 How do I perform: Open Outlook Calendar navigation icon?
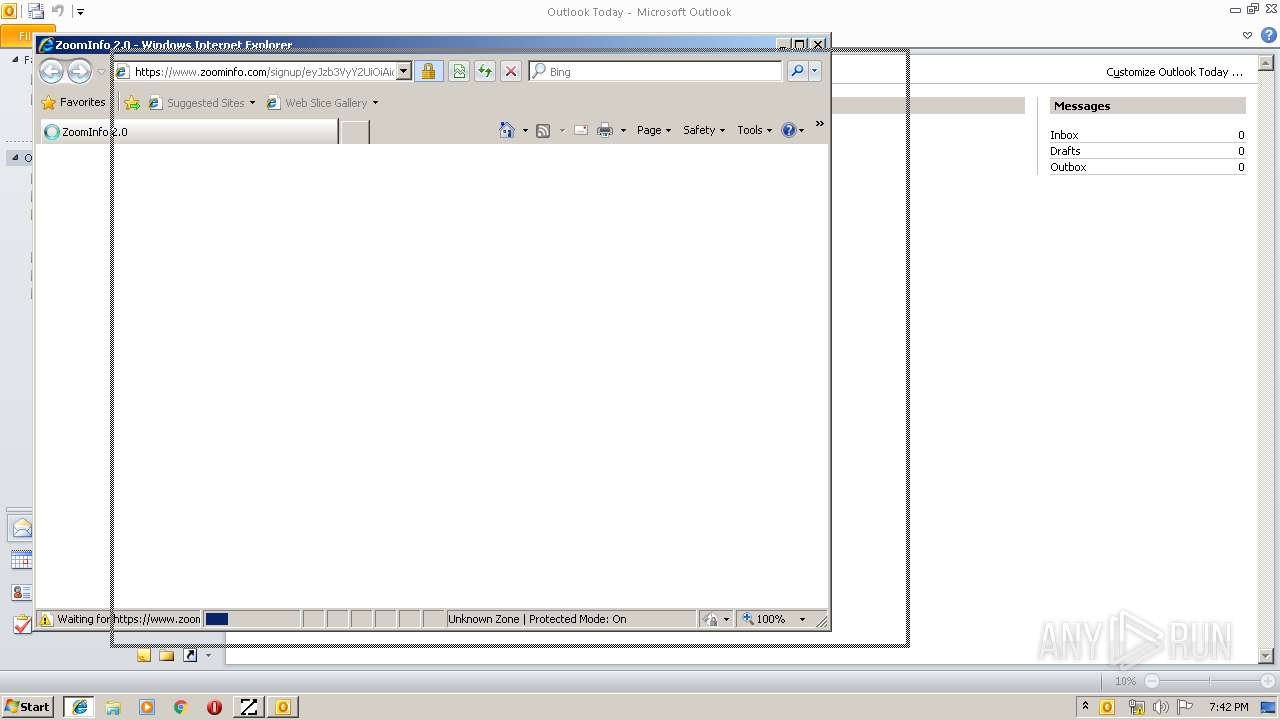pos(21,560)
